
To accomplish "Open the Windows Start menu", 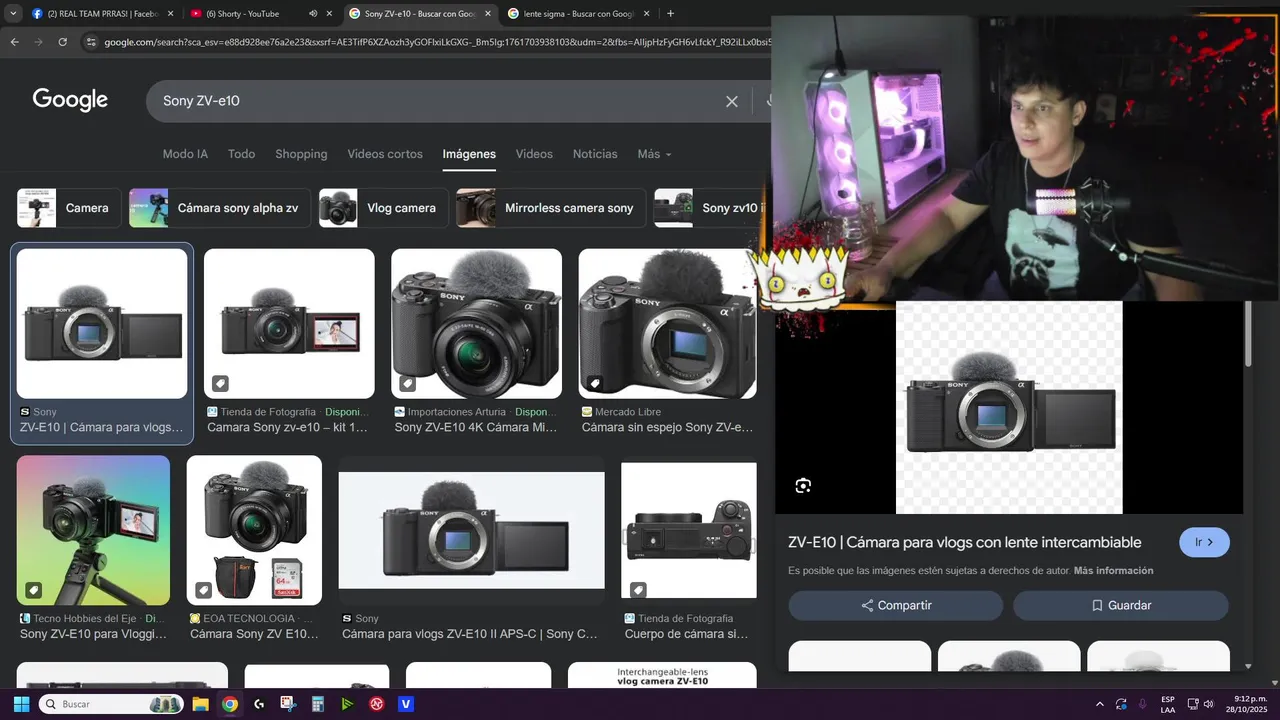I will click(21, 704).
